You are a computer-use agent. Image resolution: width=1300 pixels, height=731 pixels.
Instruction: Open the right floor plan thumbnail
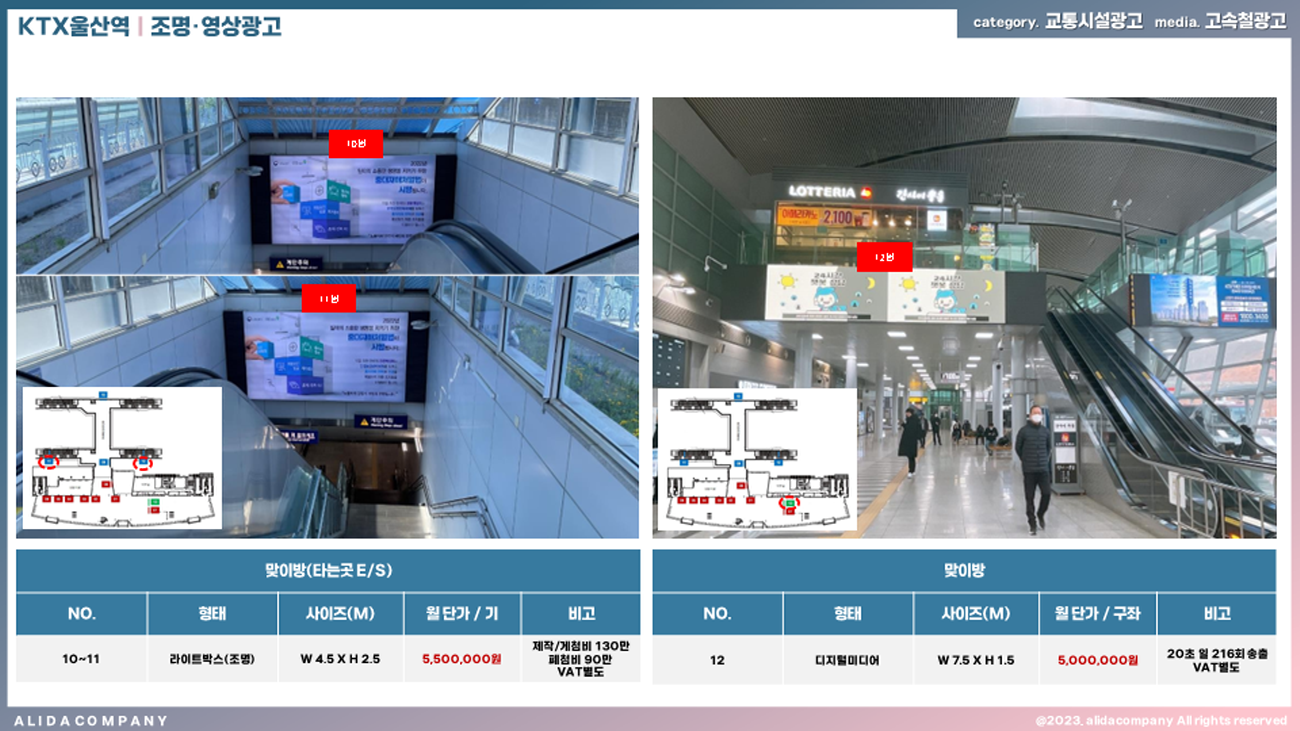[x=756, y=457]
